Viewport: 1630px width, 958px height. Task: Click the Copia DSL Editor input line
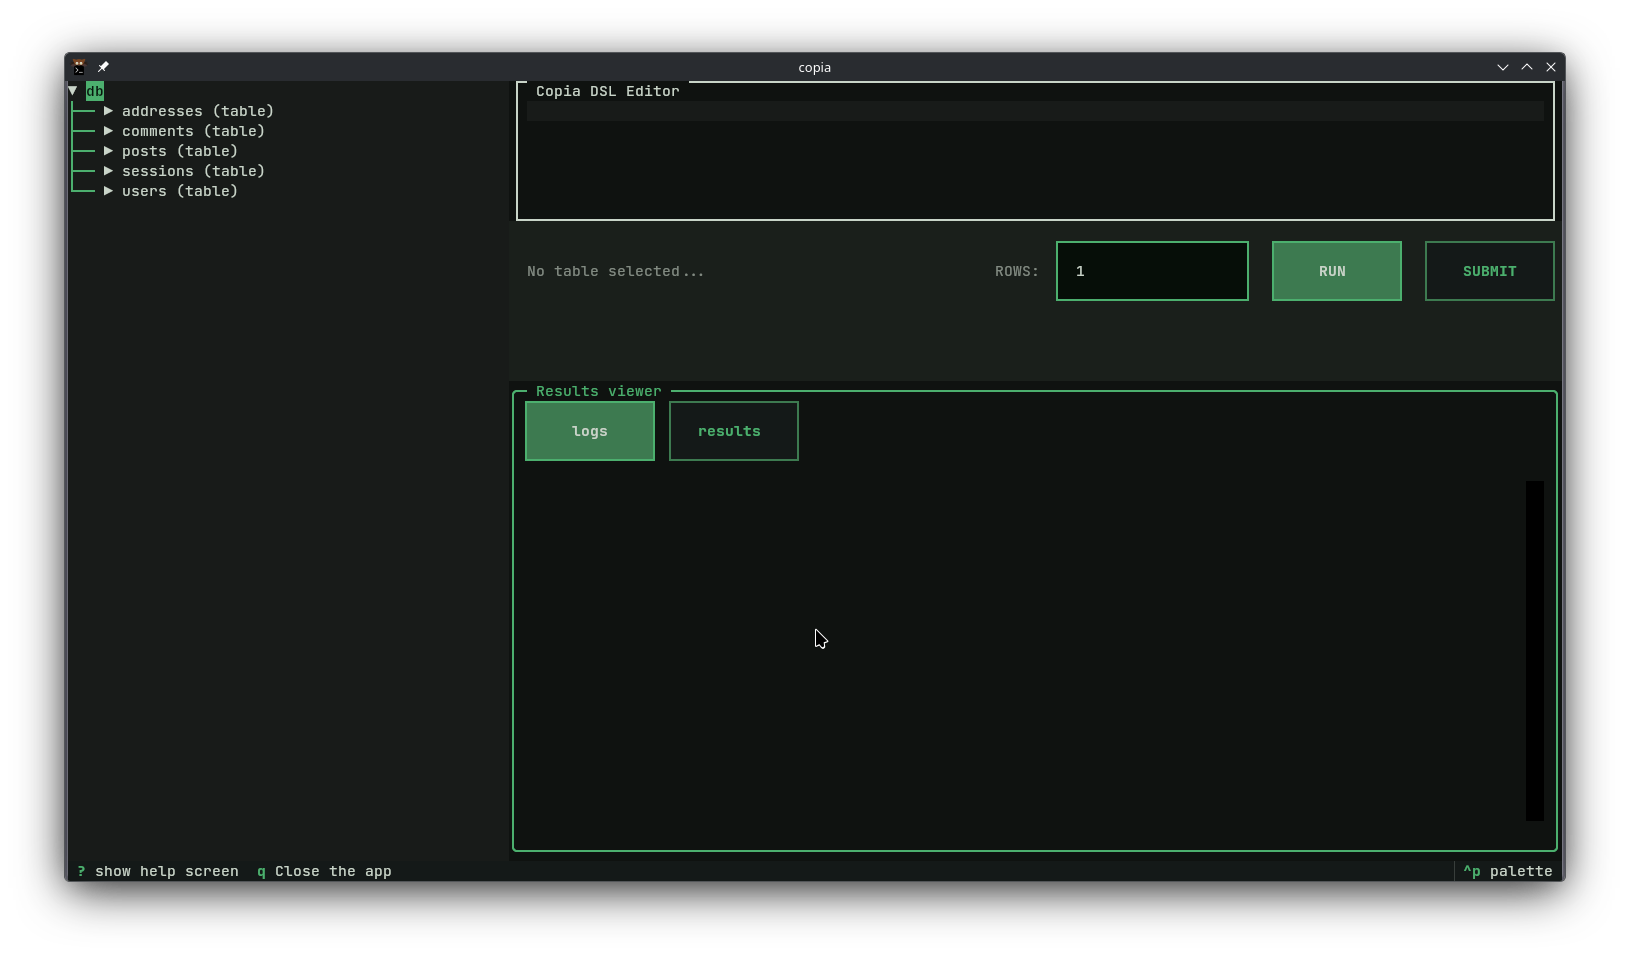pyautogui.click(x=1035, y=111)
